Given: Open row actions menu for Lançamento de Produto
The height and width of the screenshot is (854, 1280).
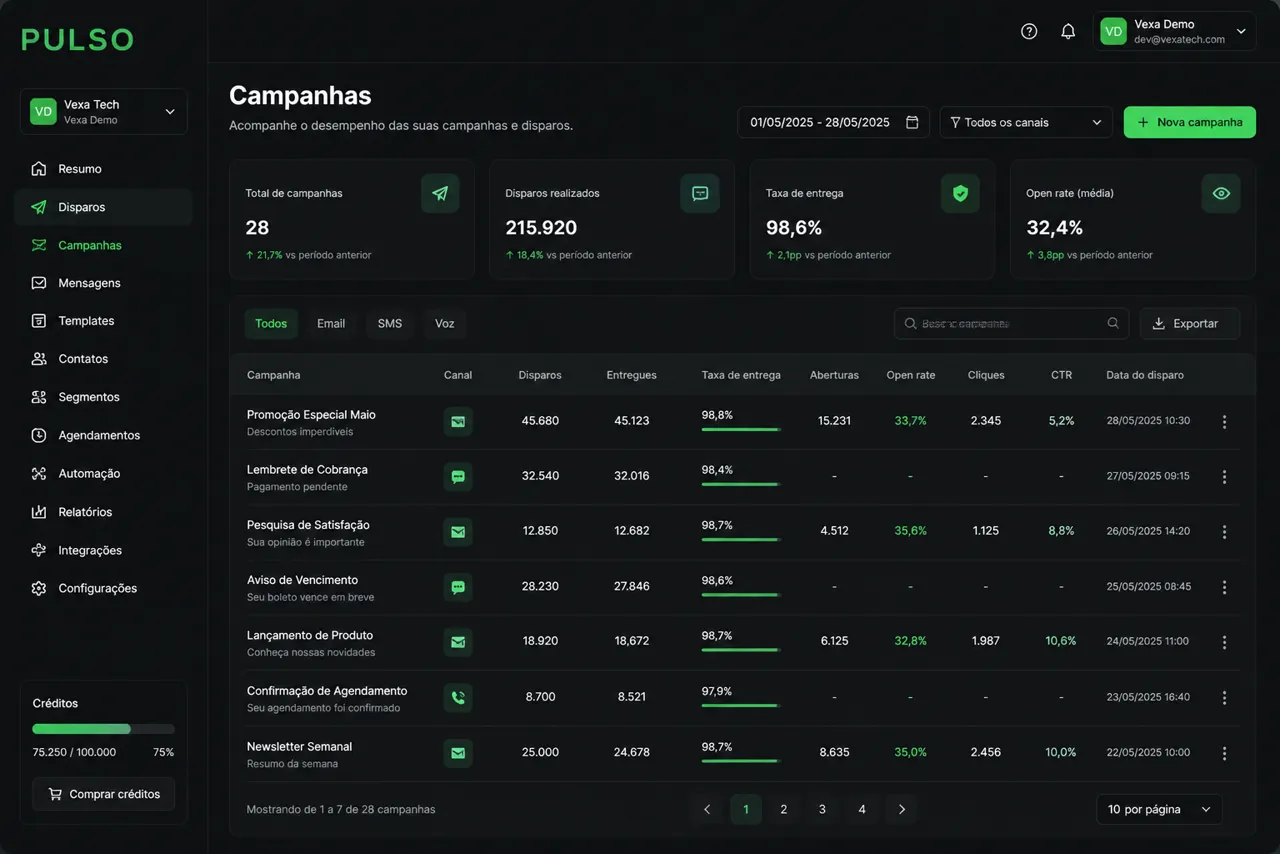Looking at the screenshot, I should pyautogui.click(x=1224, y=642).
